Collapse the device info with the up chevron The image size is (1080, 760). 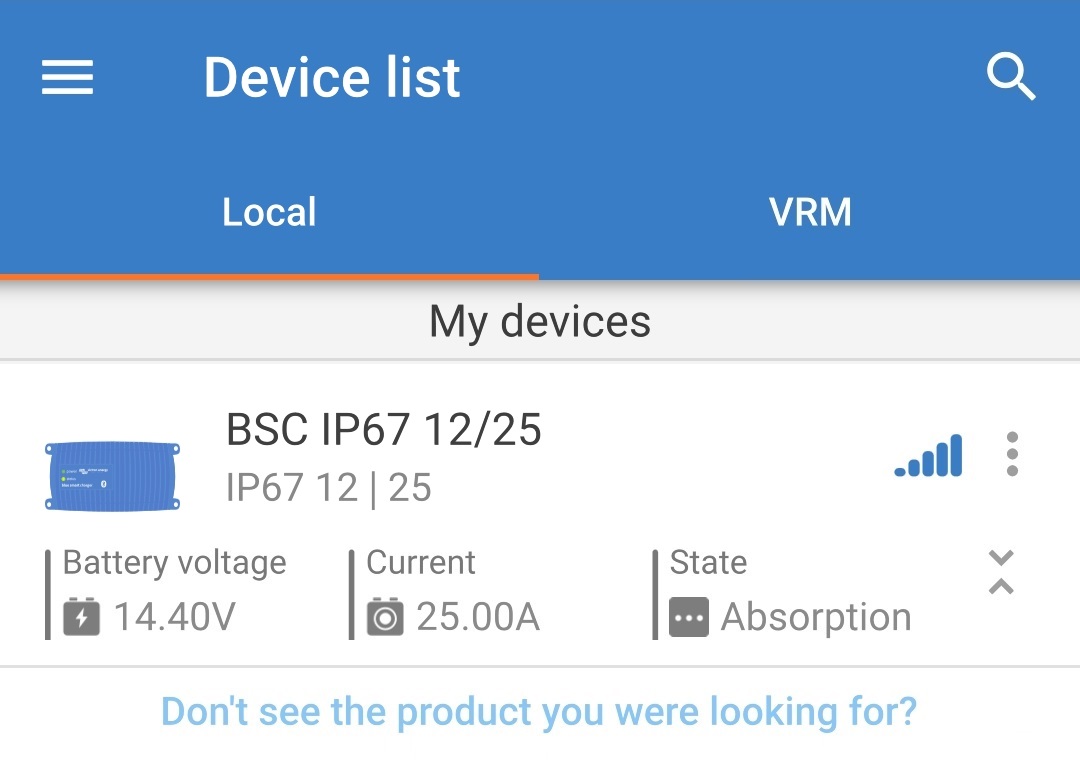coord(1000,586)
